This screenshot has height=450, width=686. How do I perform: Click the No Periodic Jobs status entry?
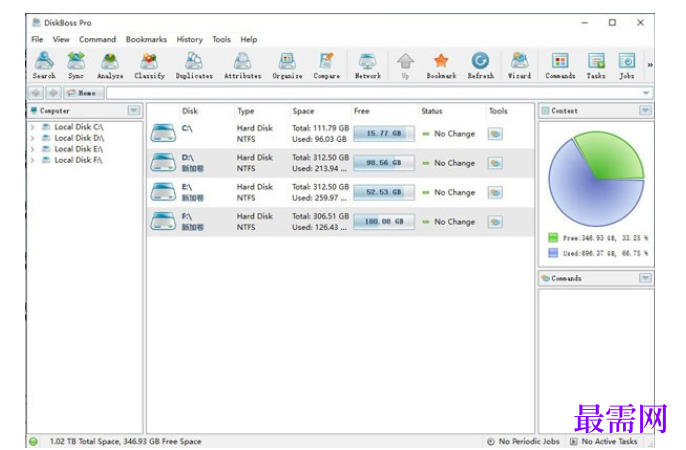523,441
